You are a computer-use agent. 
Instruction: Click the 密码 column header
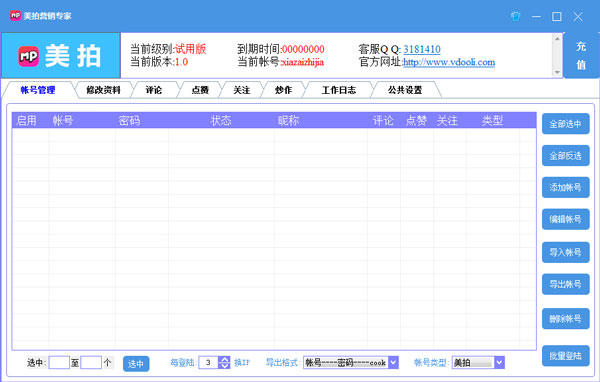[x=129, y=121]
